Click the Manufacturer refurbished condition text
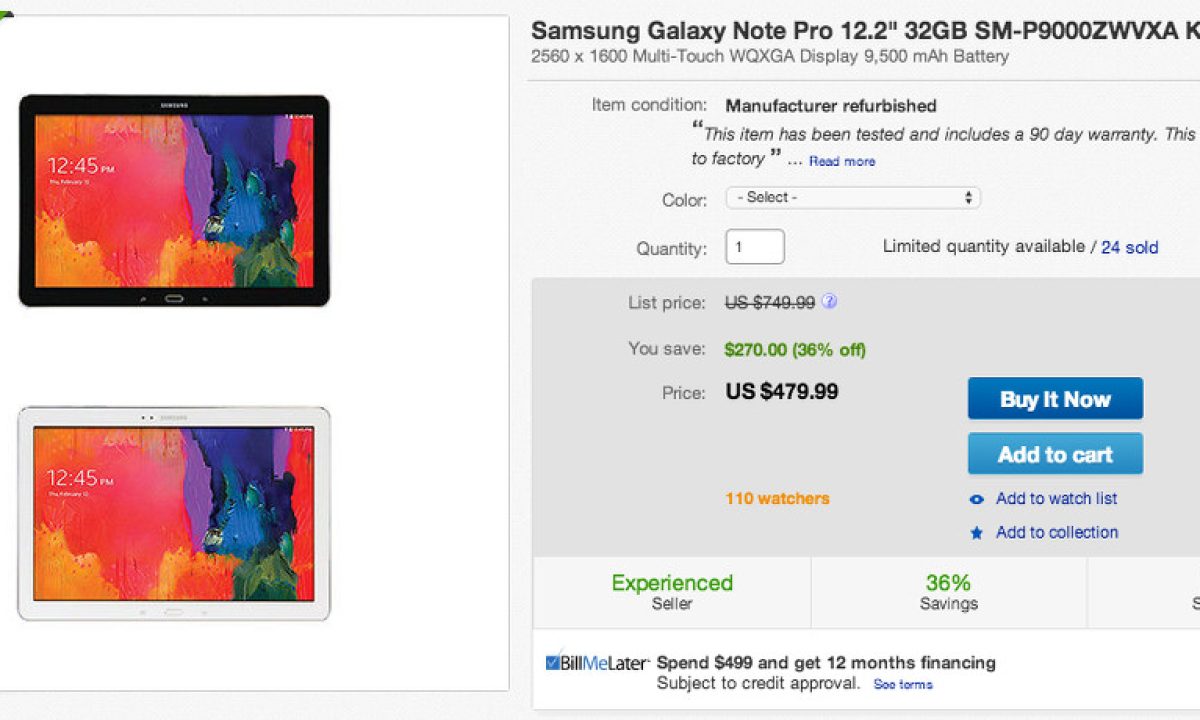The width and height of the screenshot is (1200, 720). [831, 106]
